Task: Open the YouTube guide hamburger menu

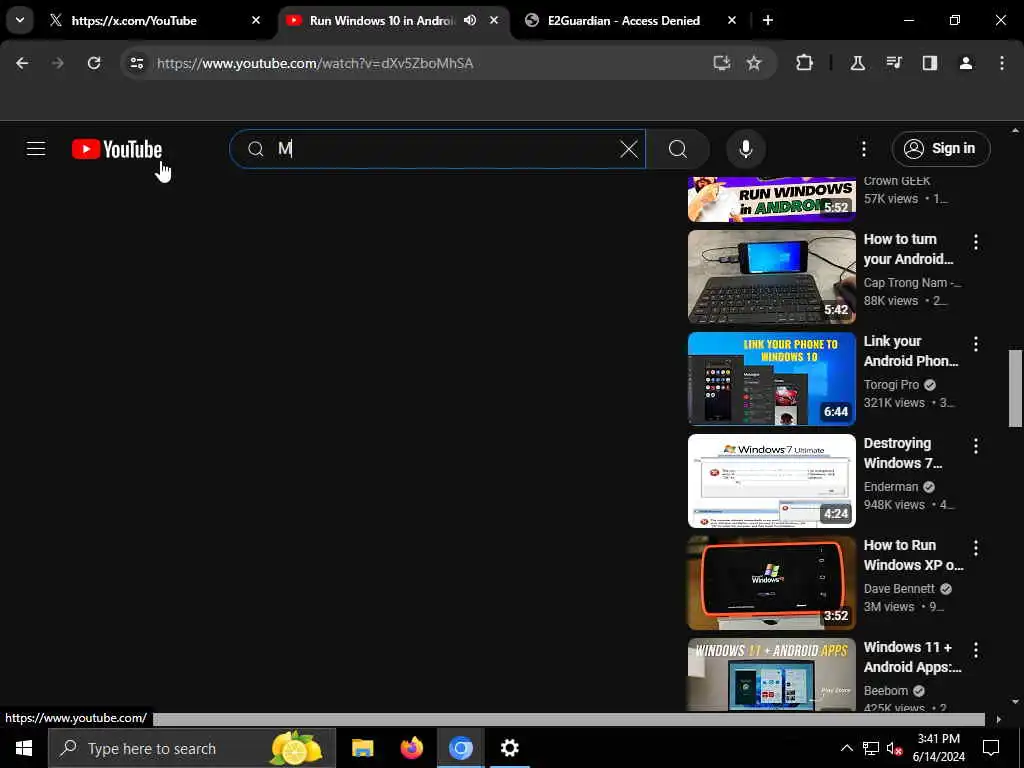Action: point(36,149)
